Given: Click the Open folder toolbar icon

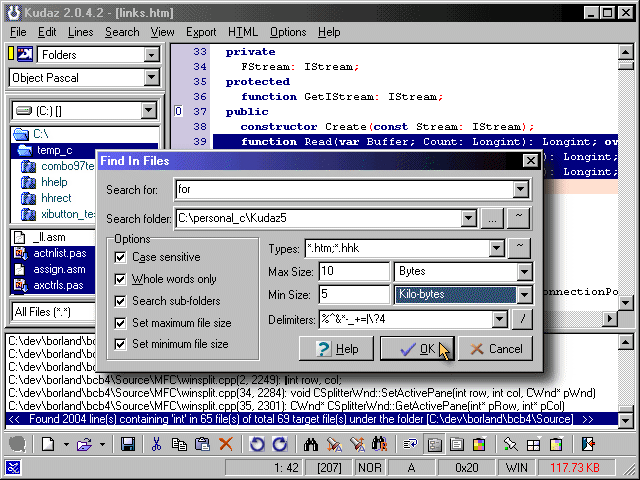Looking at the screenshot, I should point(84,444).
